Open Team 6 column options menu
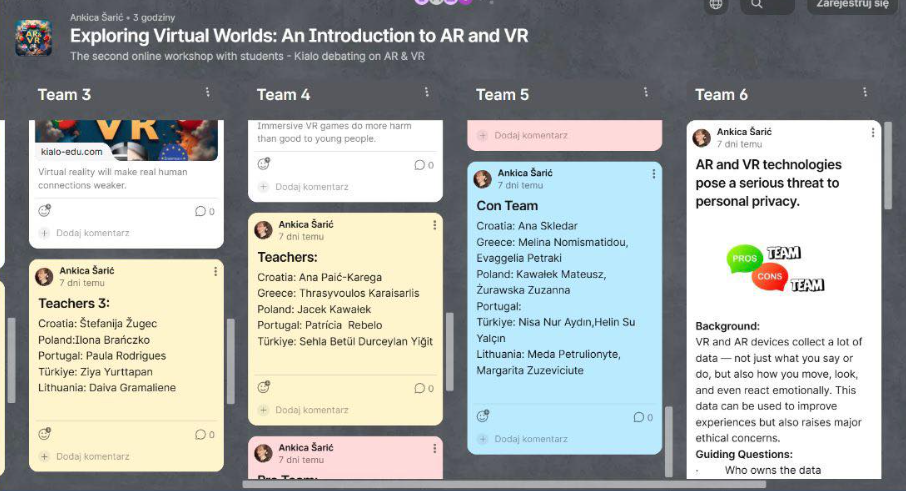The image size is (906, 491). tap(865, 93)
